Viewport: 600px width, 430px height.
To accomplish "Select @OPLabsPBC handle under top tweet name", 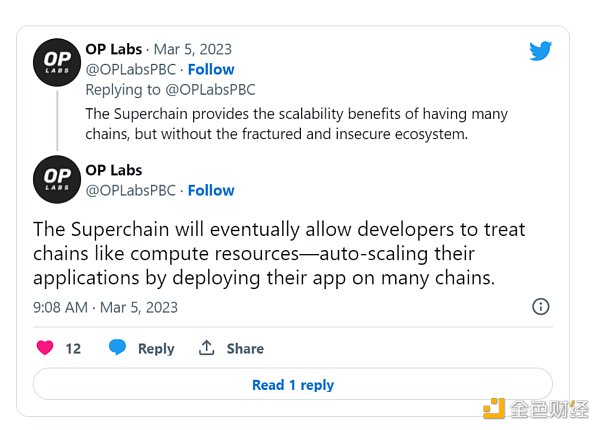I will point(130,69).
